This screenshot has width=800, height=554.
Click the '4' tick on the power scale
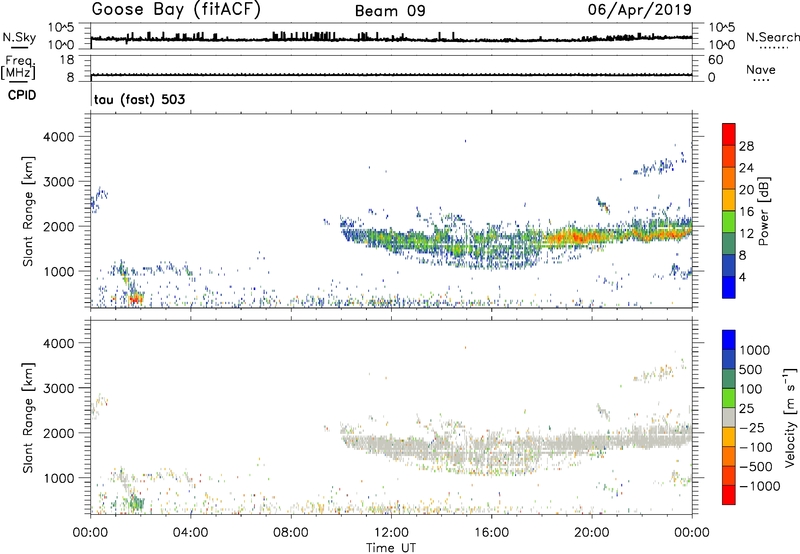click(742, 277)
